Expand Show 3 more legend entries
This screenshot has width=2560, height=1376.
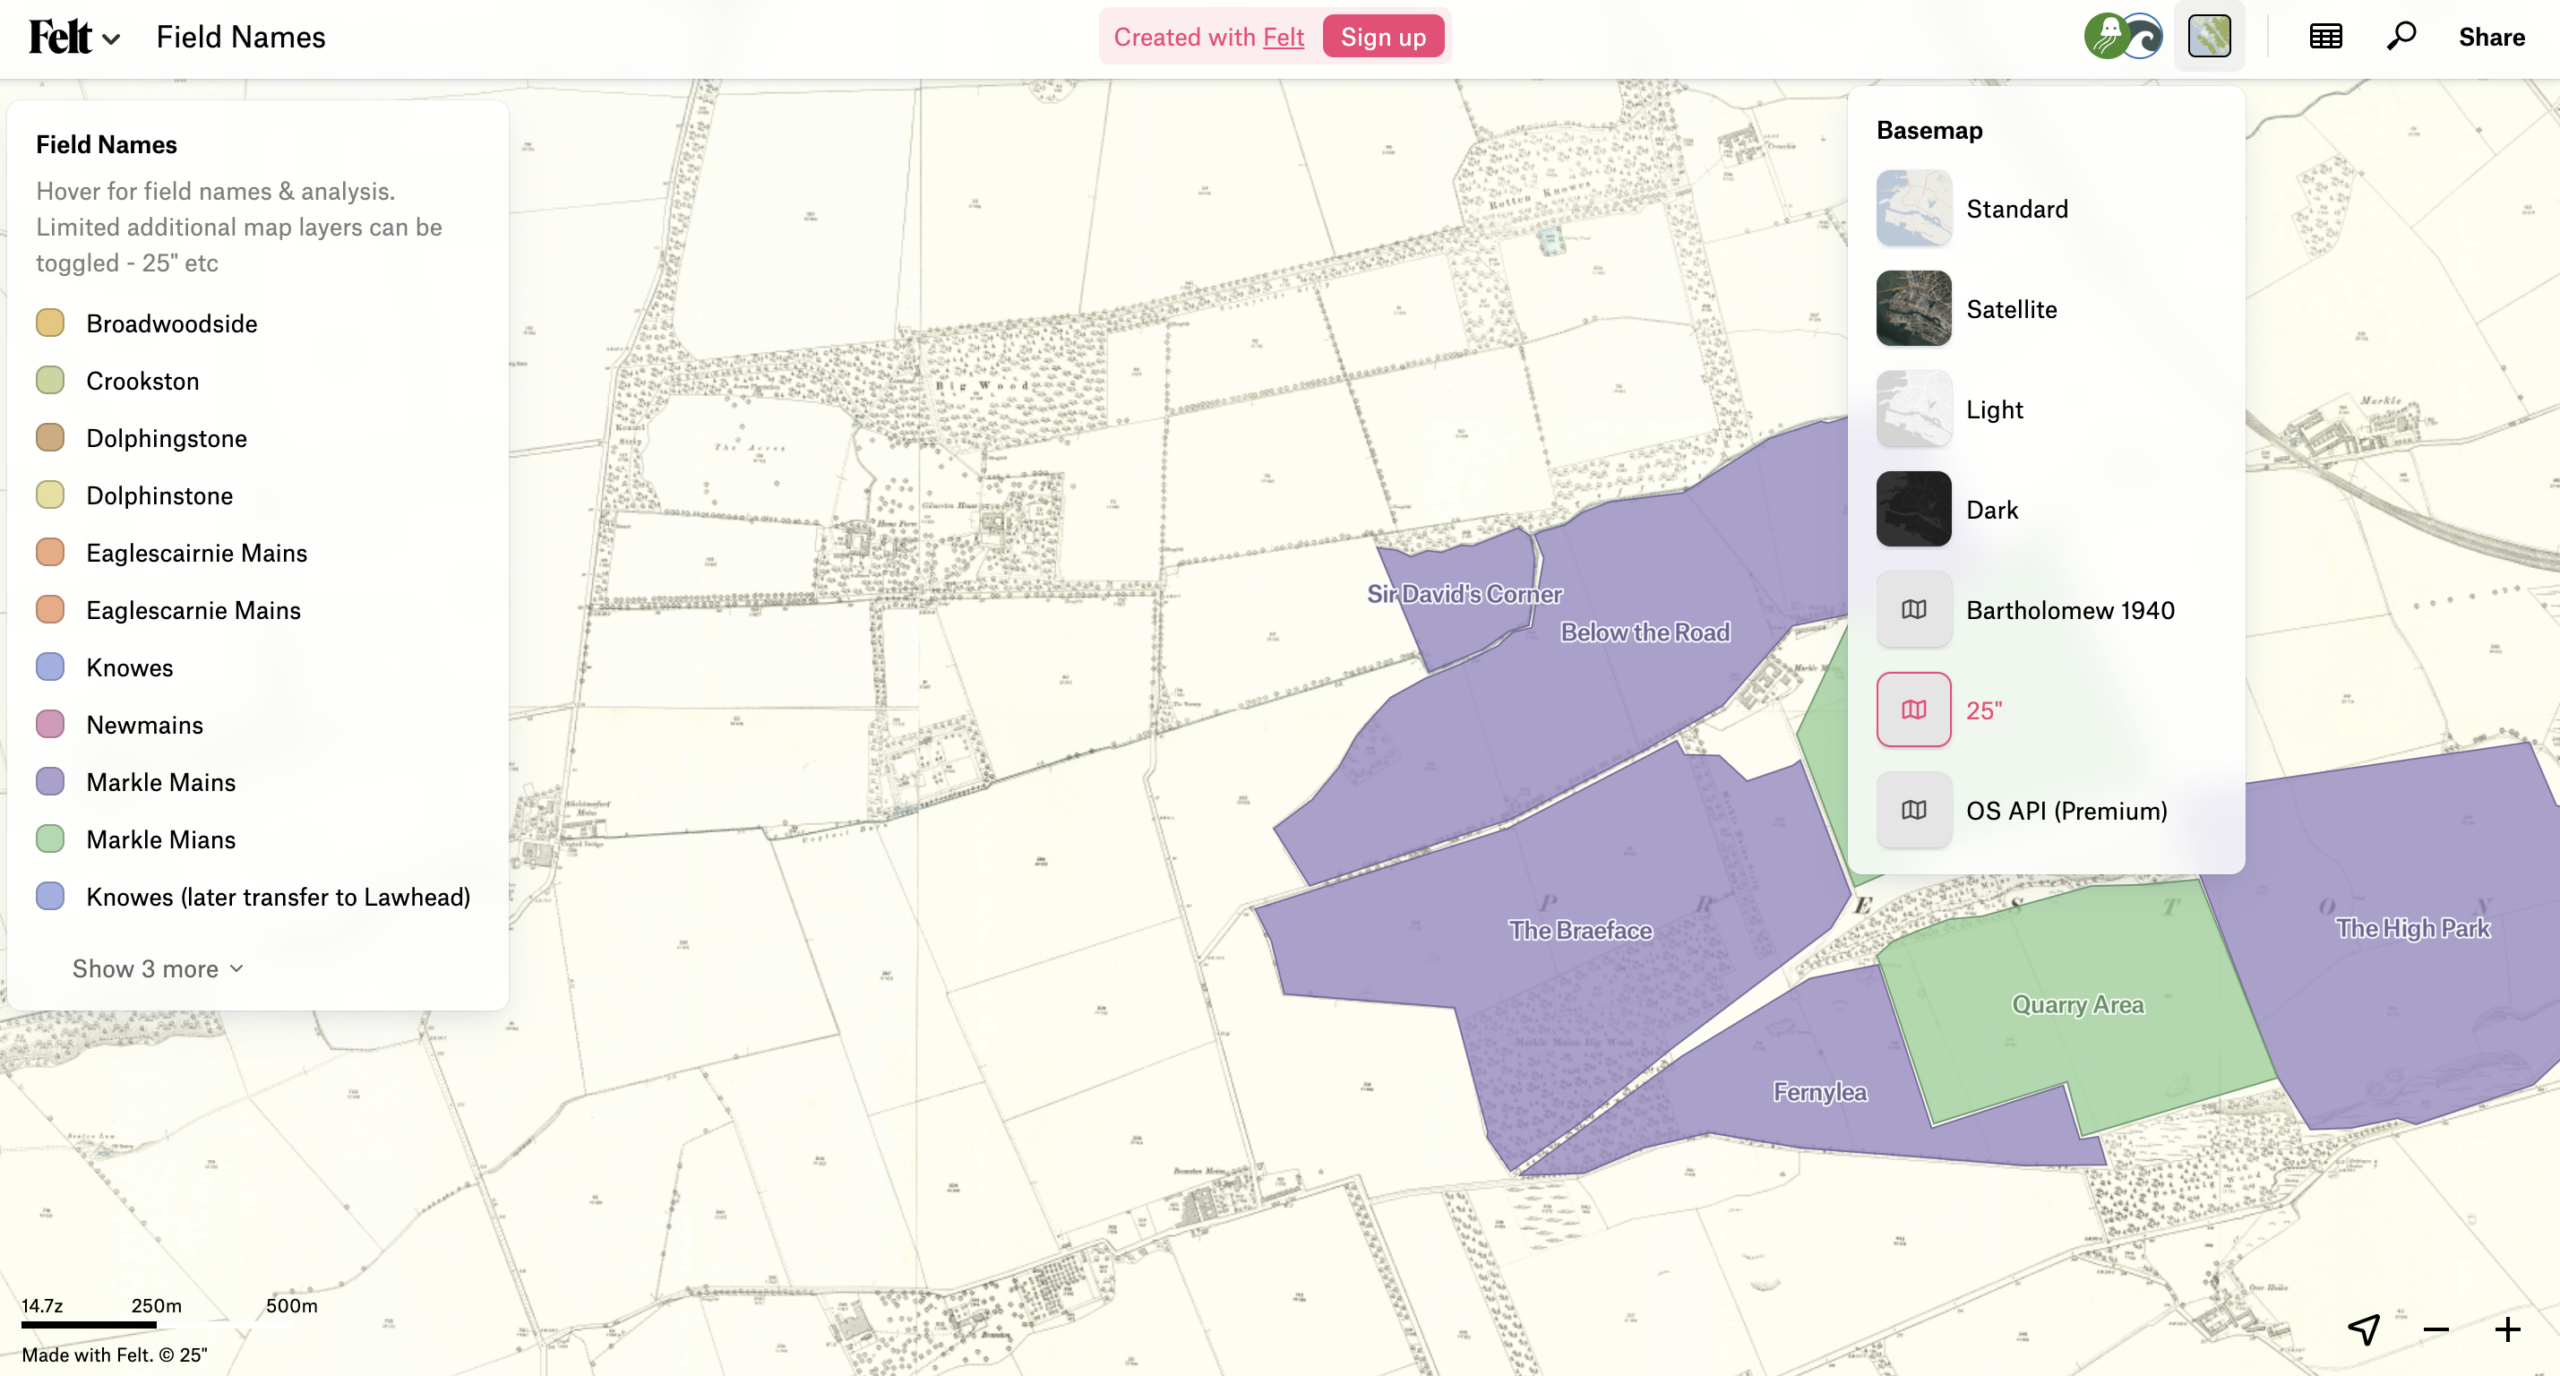point(146,968)
